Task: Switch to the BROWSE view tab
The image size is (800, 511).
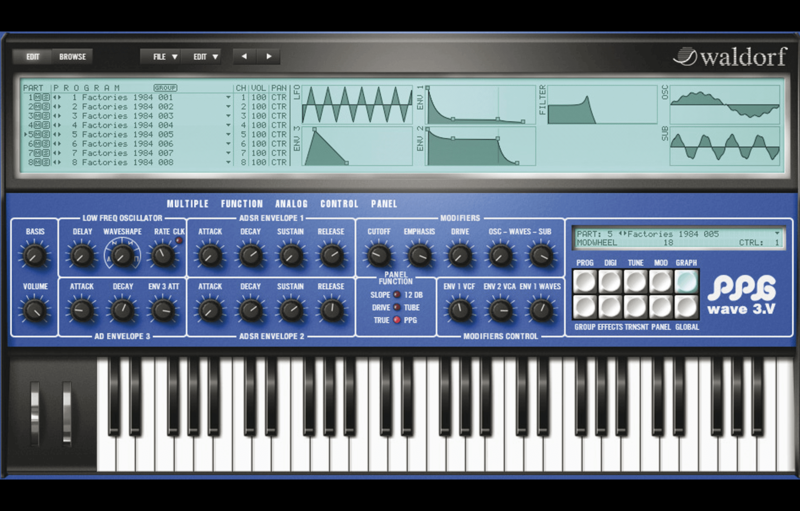Action: pos(72,57)
